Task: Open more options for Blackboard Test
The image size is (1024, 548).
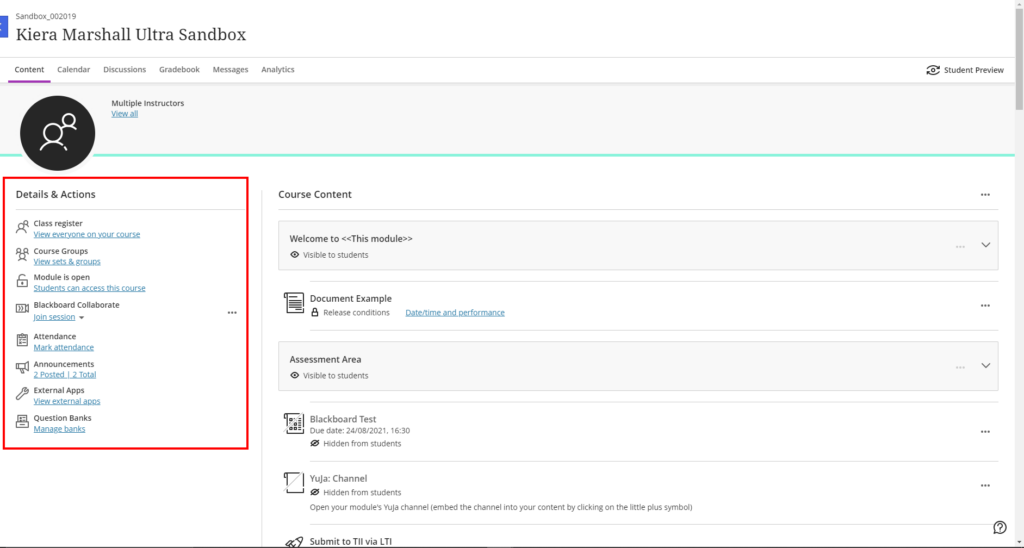Action: pyautogui.click(x=985, y=432)
